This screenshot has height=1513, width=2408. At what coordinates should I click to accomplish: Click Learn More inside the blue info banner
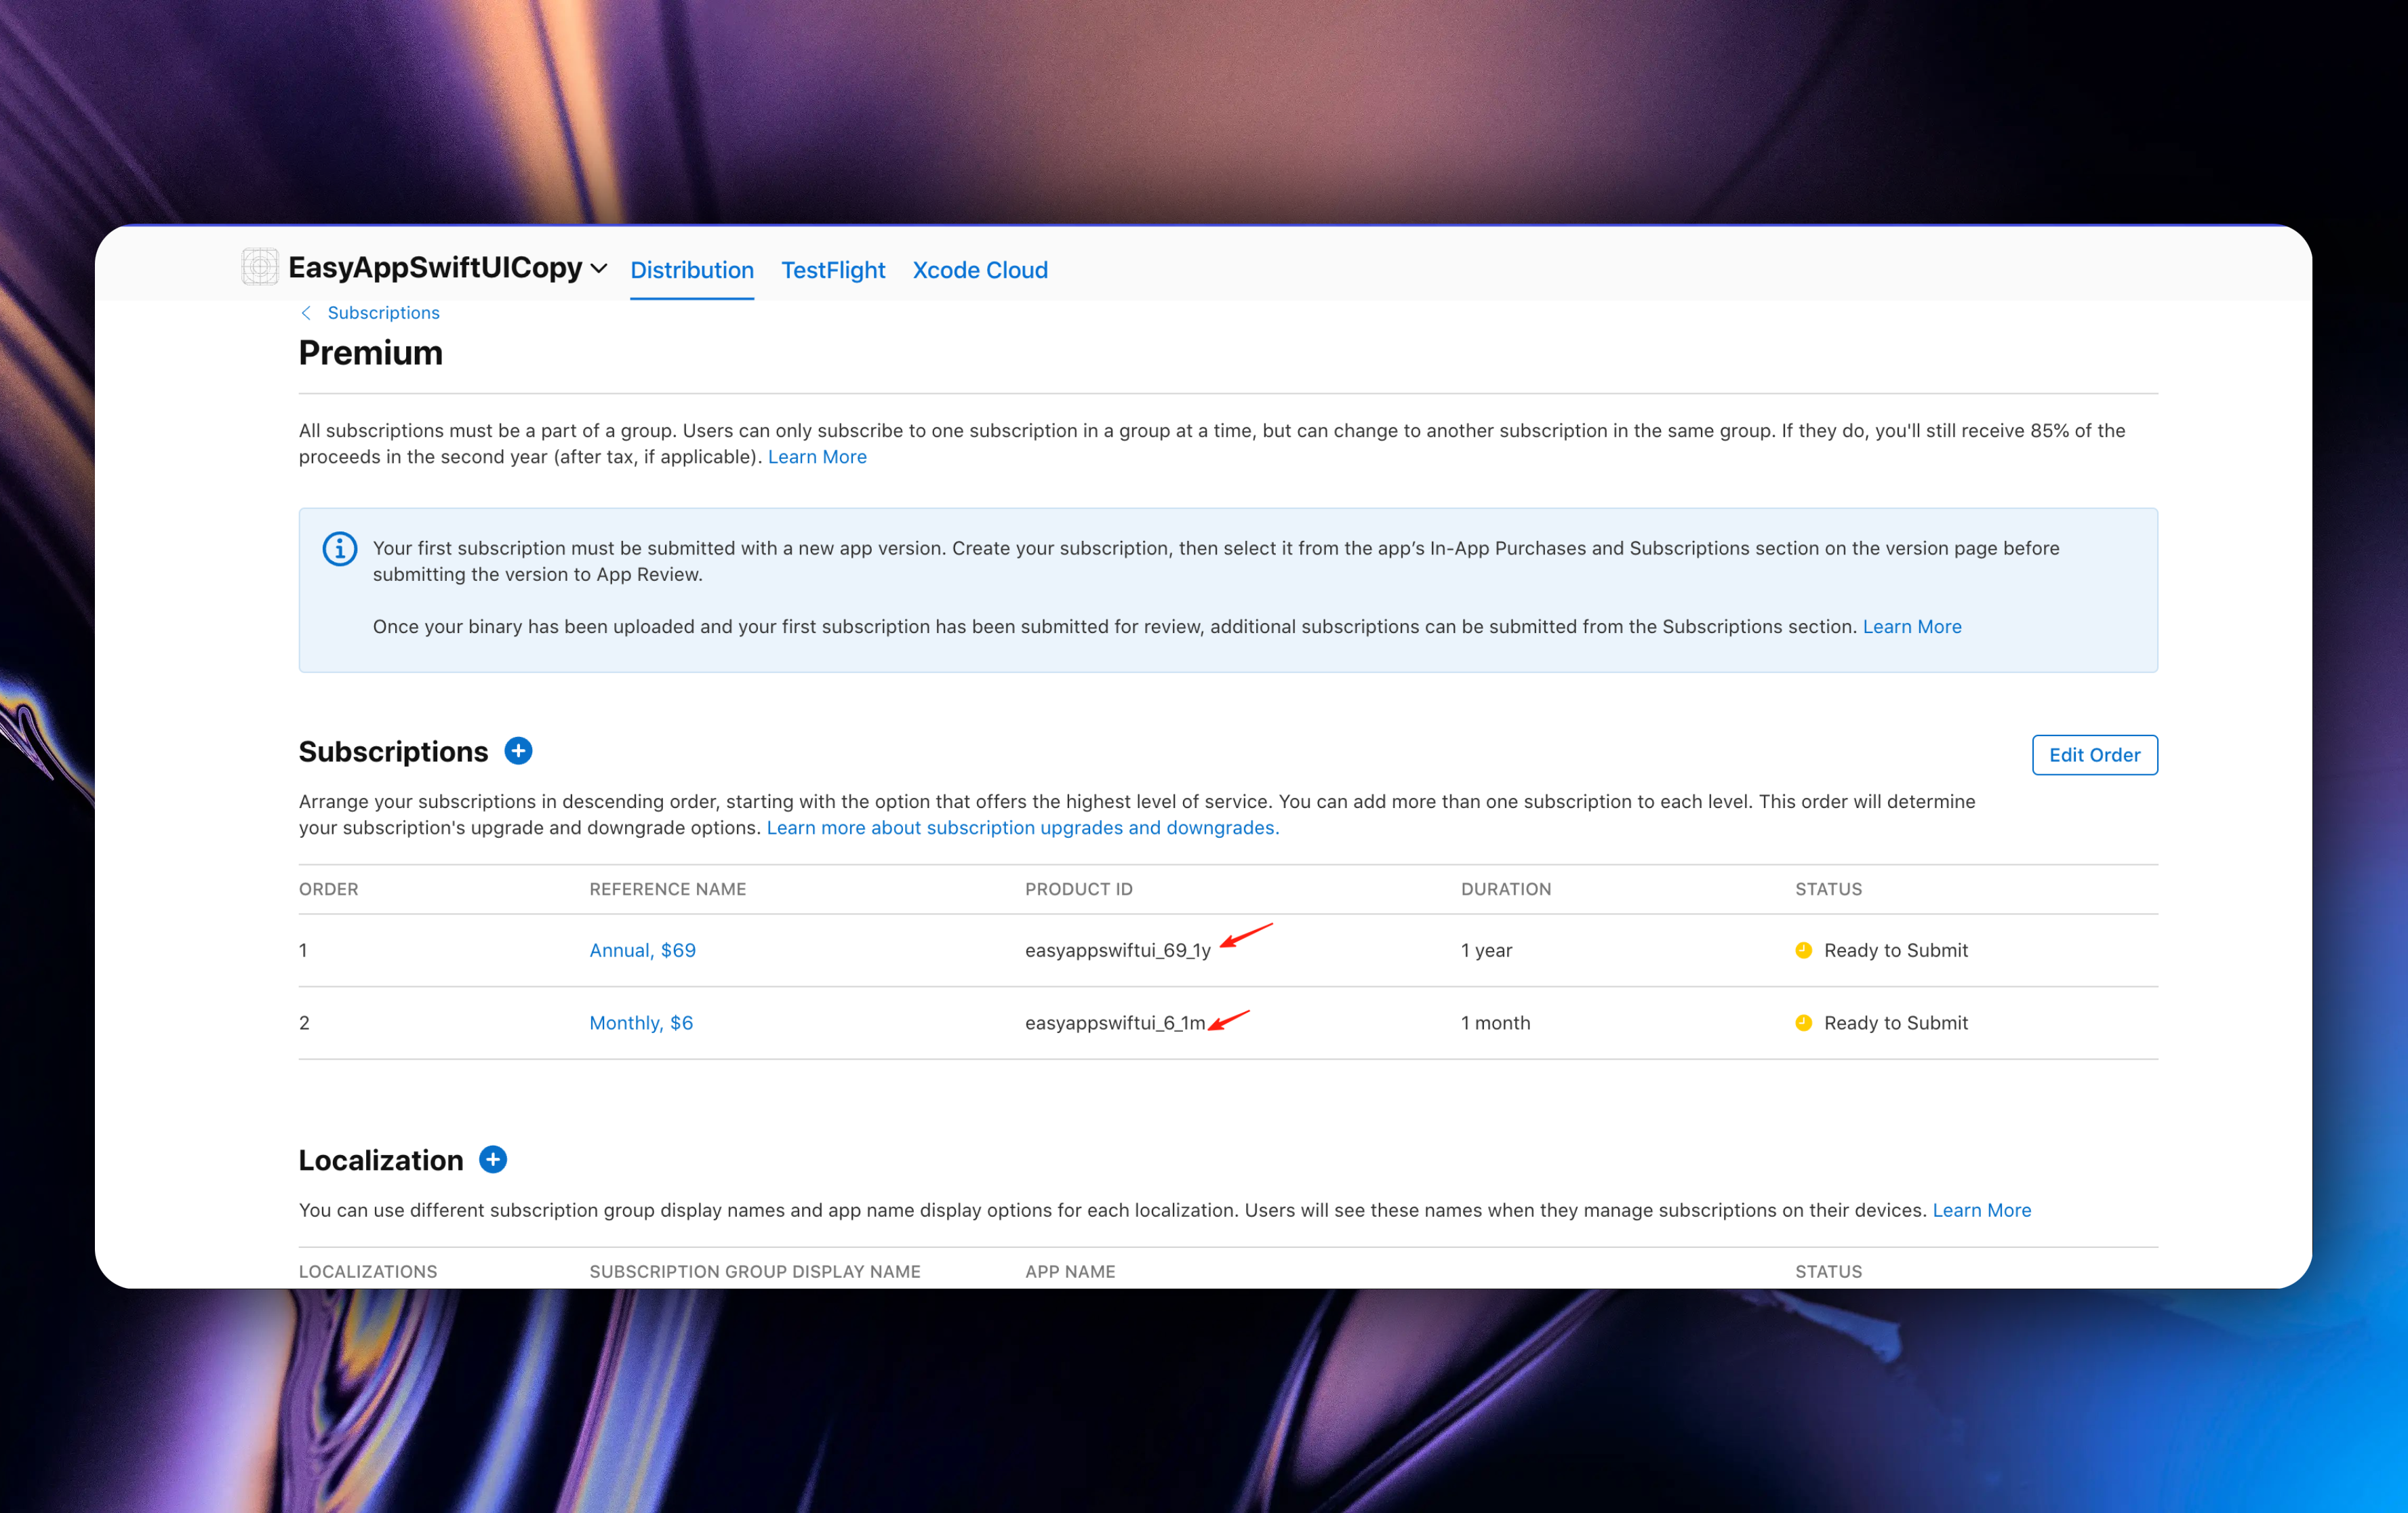tap(1911, 627)
